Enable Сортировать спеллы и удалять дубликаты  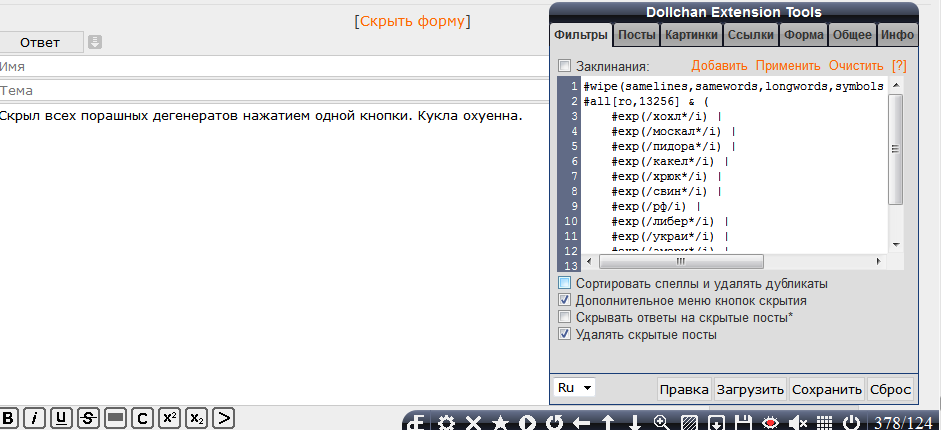click(x=564, y=283)
